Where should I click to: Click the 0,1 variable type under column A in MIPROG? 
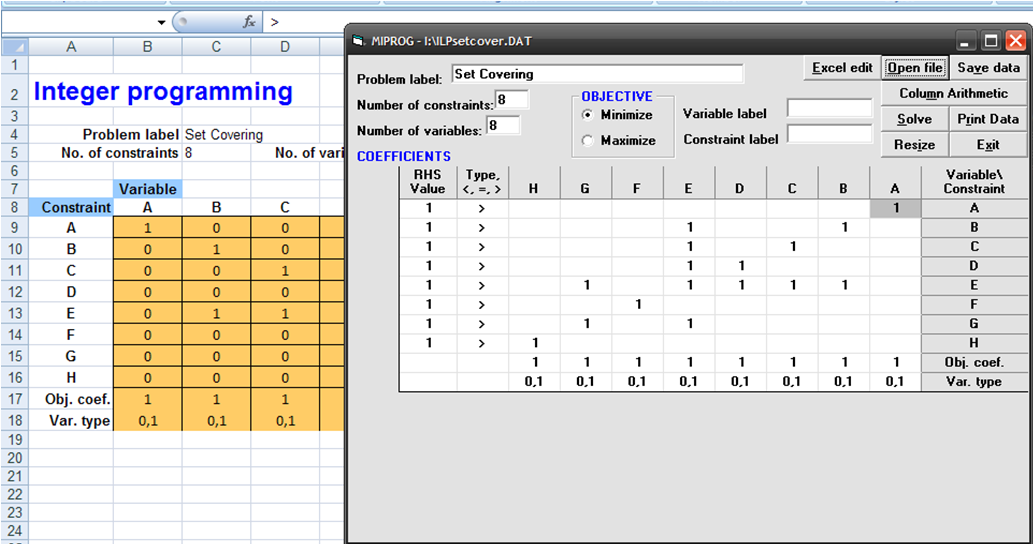[x=894, y=381]
